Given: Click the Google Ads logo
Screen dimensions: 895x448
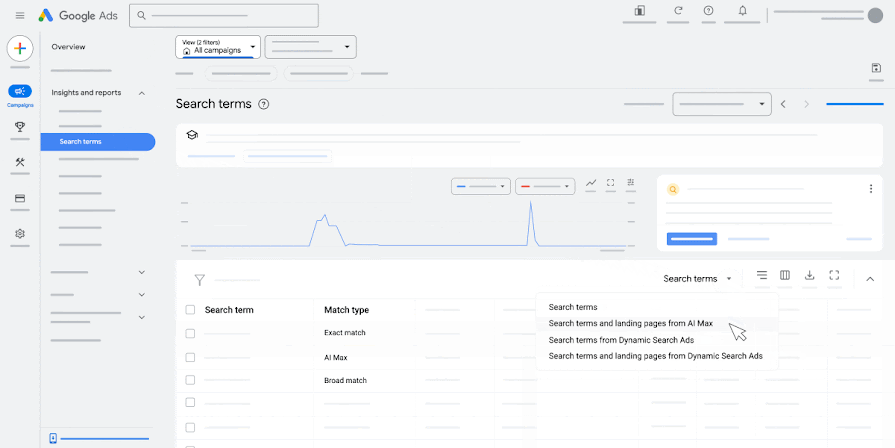Looking at the screenshot, I should [x=78, y=15].
